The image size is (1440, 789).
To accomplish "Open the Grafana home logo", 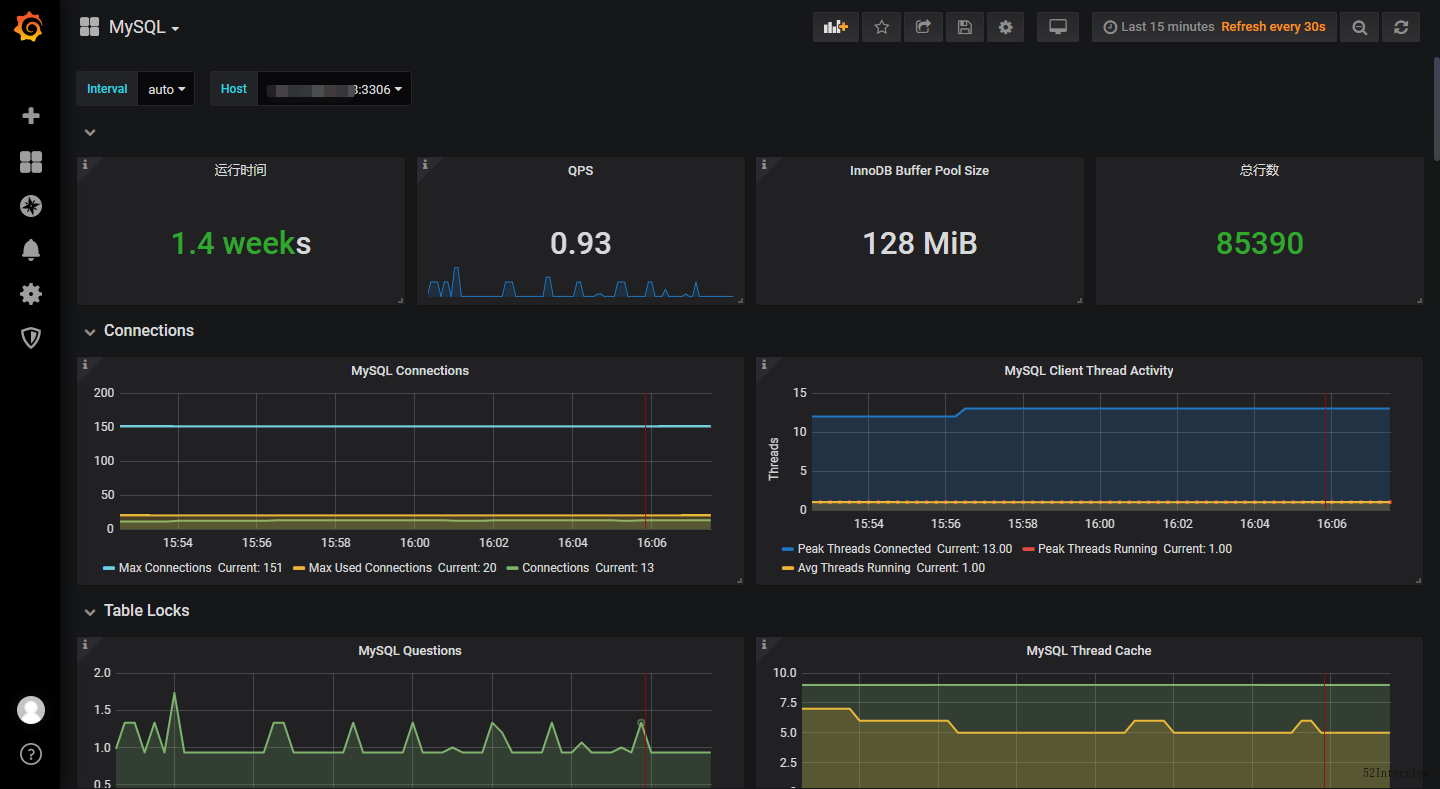I will pos(29,27).
